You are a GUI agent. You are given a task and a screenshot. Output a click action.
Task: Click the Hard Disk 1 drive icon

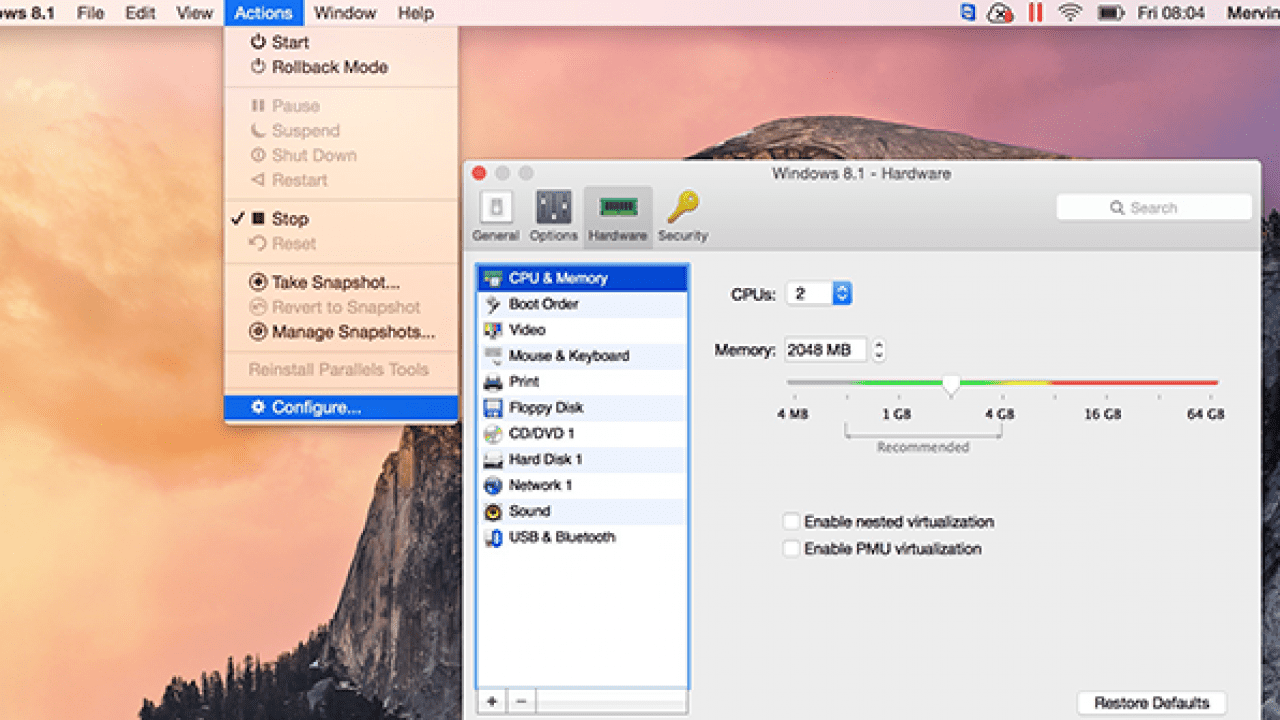[493, 460]
